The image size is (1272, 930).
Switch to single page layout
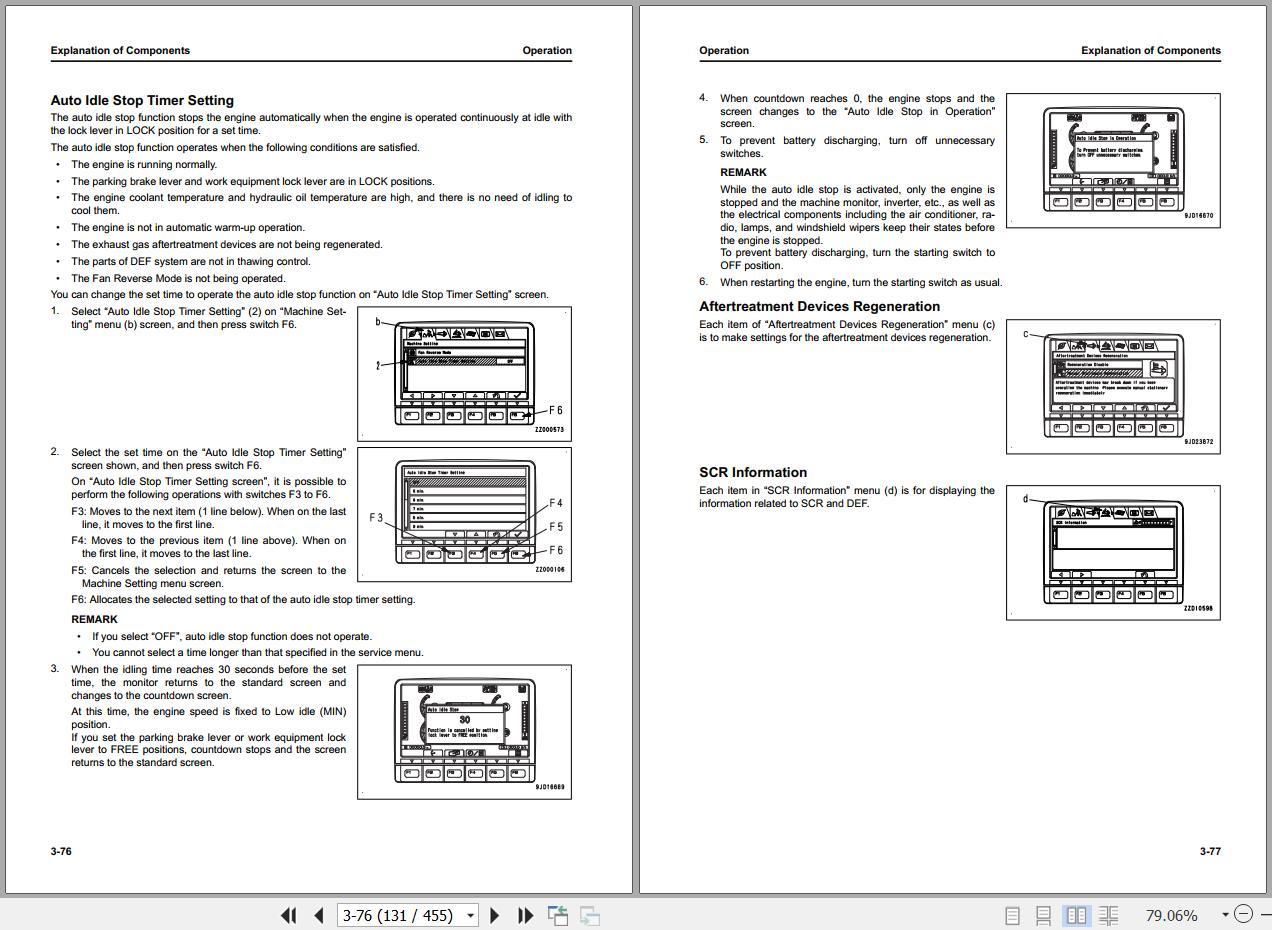pyautogui.click(x=1012, y=915)
